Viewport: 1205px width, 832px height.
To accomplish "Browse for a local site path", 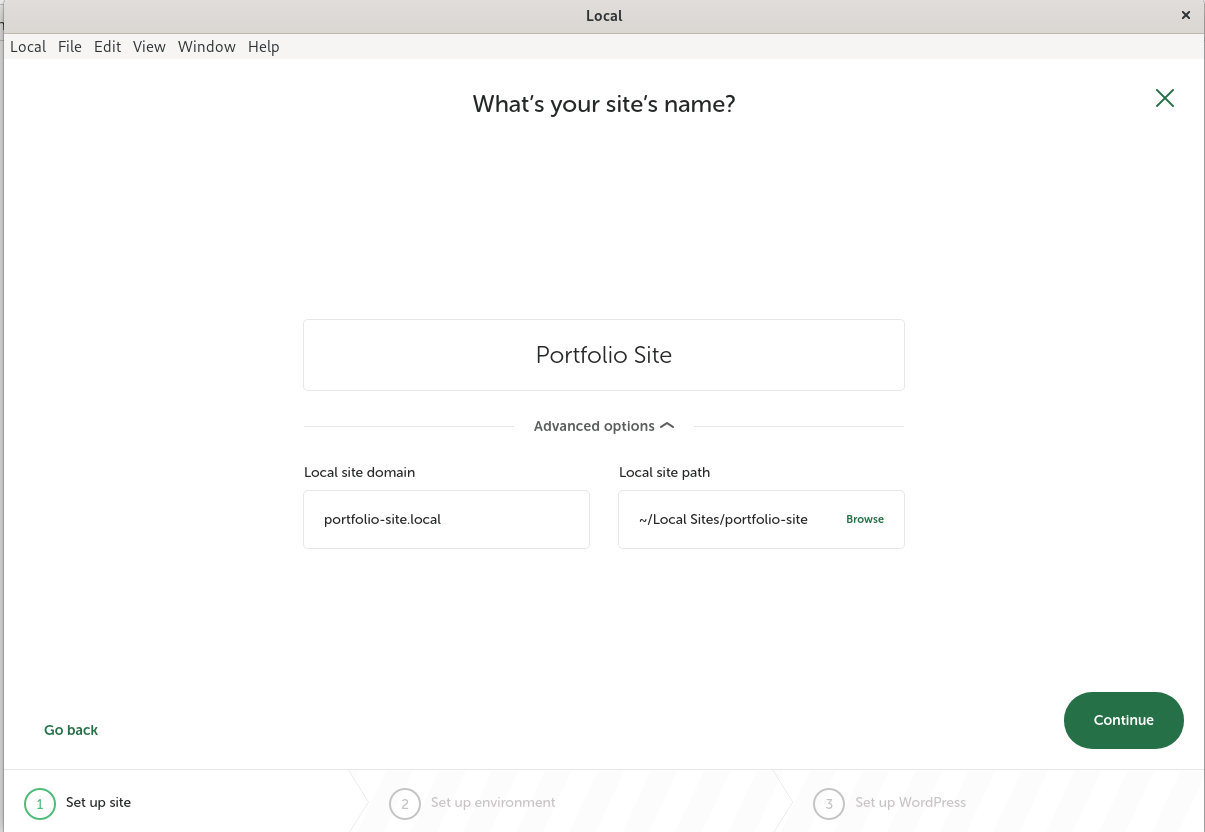I will point(864,520).
